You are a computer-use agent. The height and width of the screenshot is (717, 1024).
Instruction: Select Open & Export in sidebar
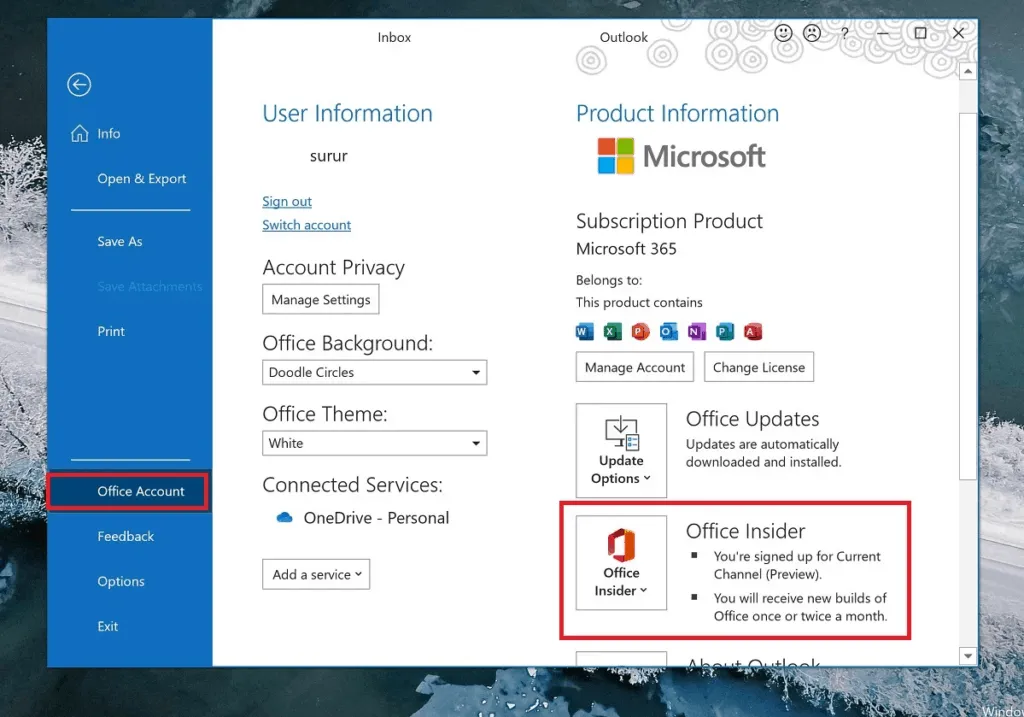pos(141,179)
